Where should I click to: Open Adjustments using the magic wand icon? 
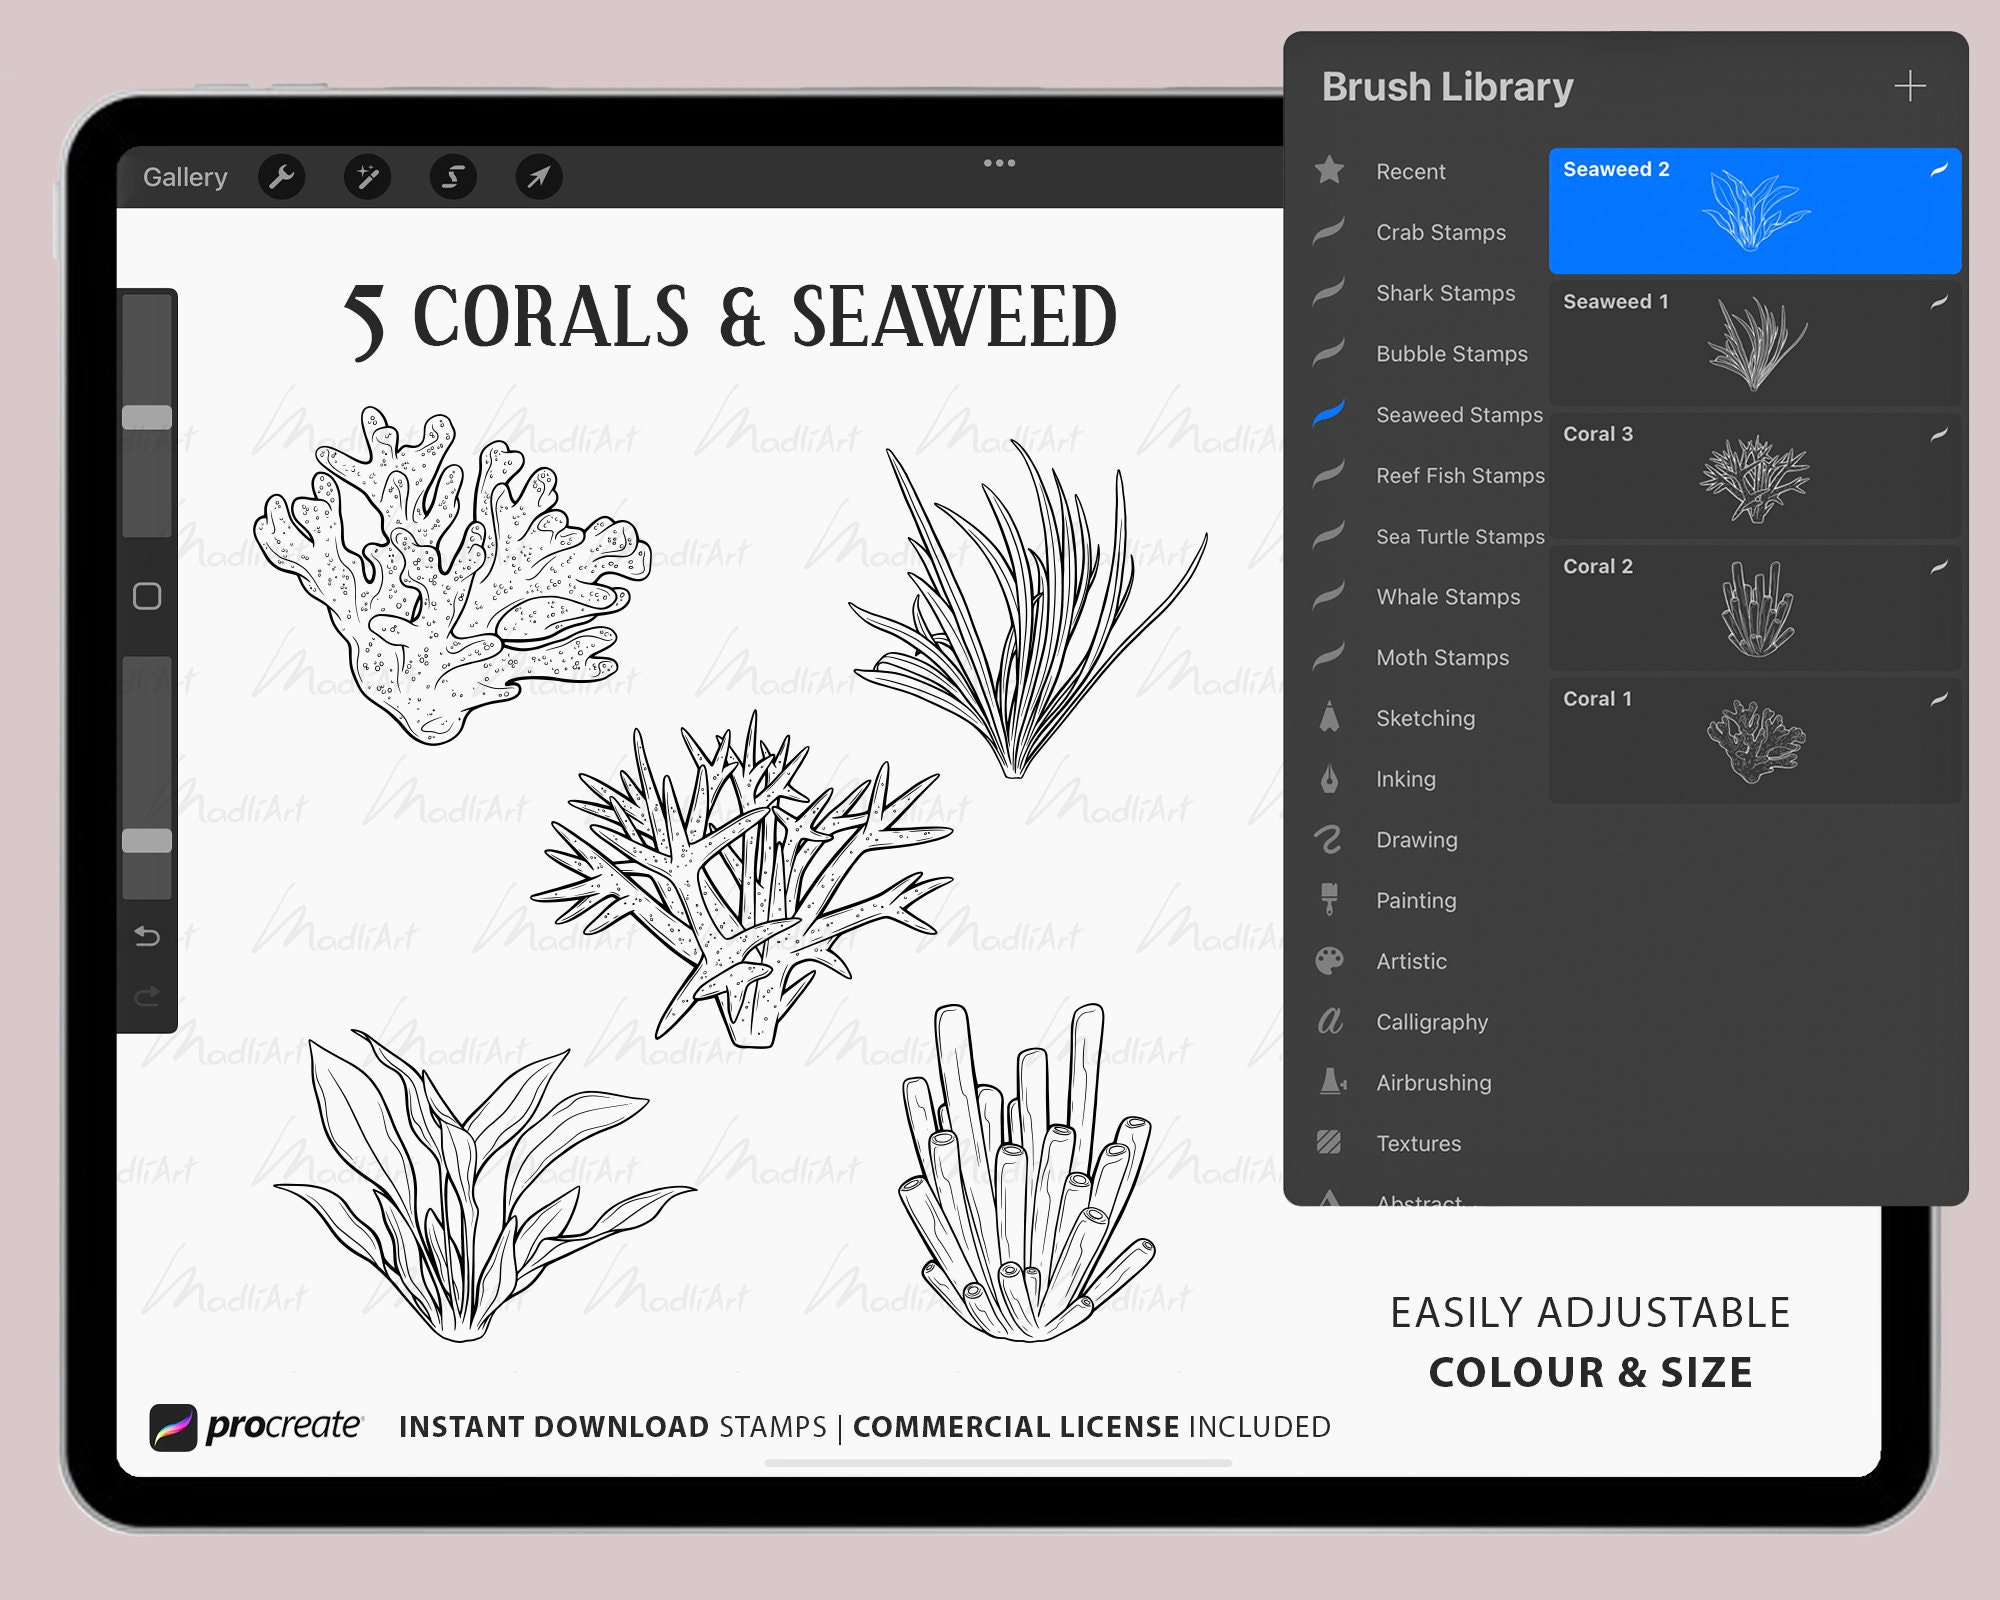tap(368, 176)
